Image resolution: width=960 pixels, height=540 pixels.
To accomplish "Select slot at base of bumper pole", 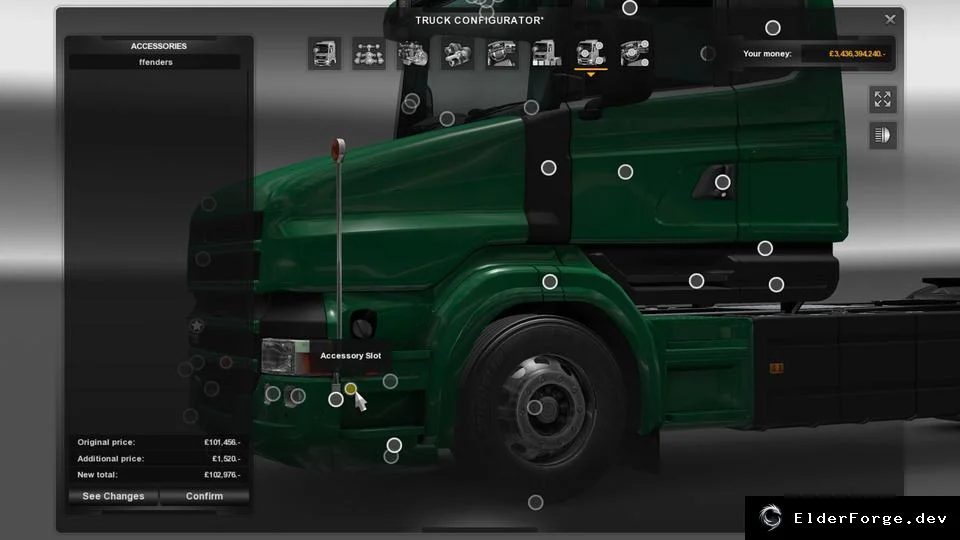I will (336, 400).
